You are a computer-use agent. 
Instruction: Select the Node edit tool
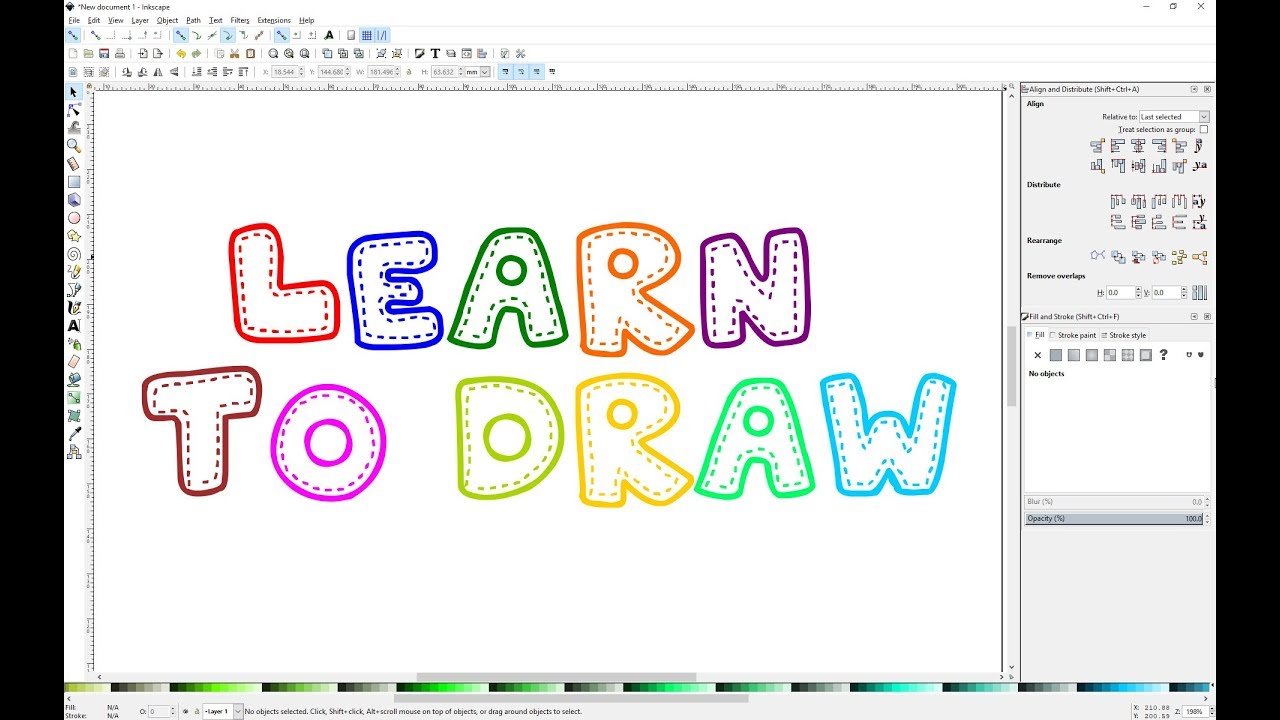click(x=73, y=110)
